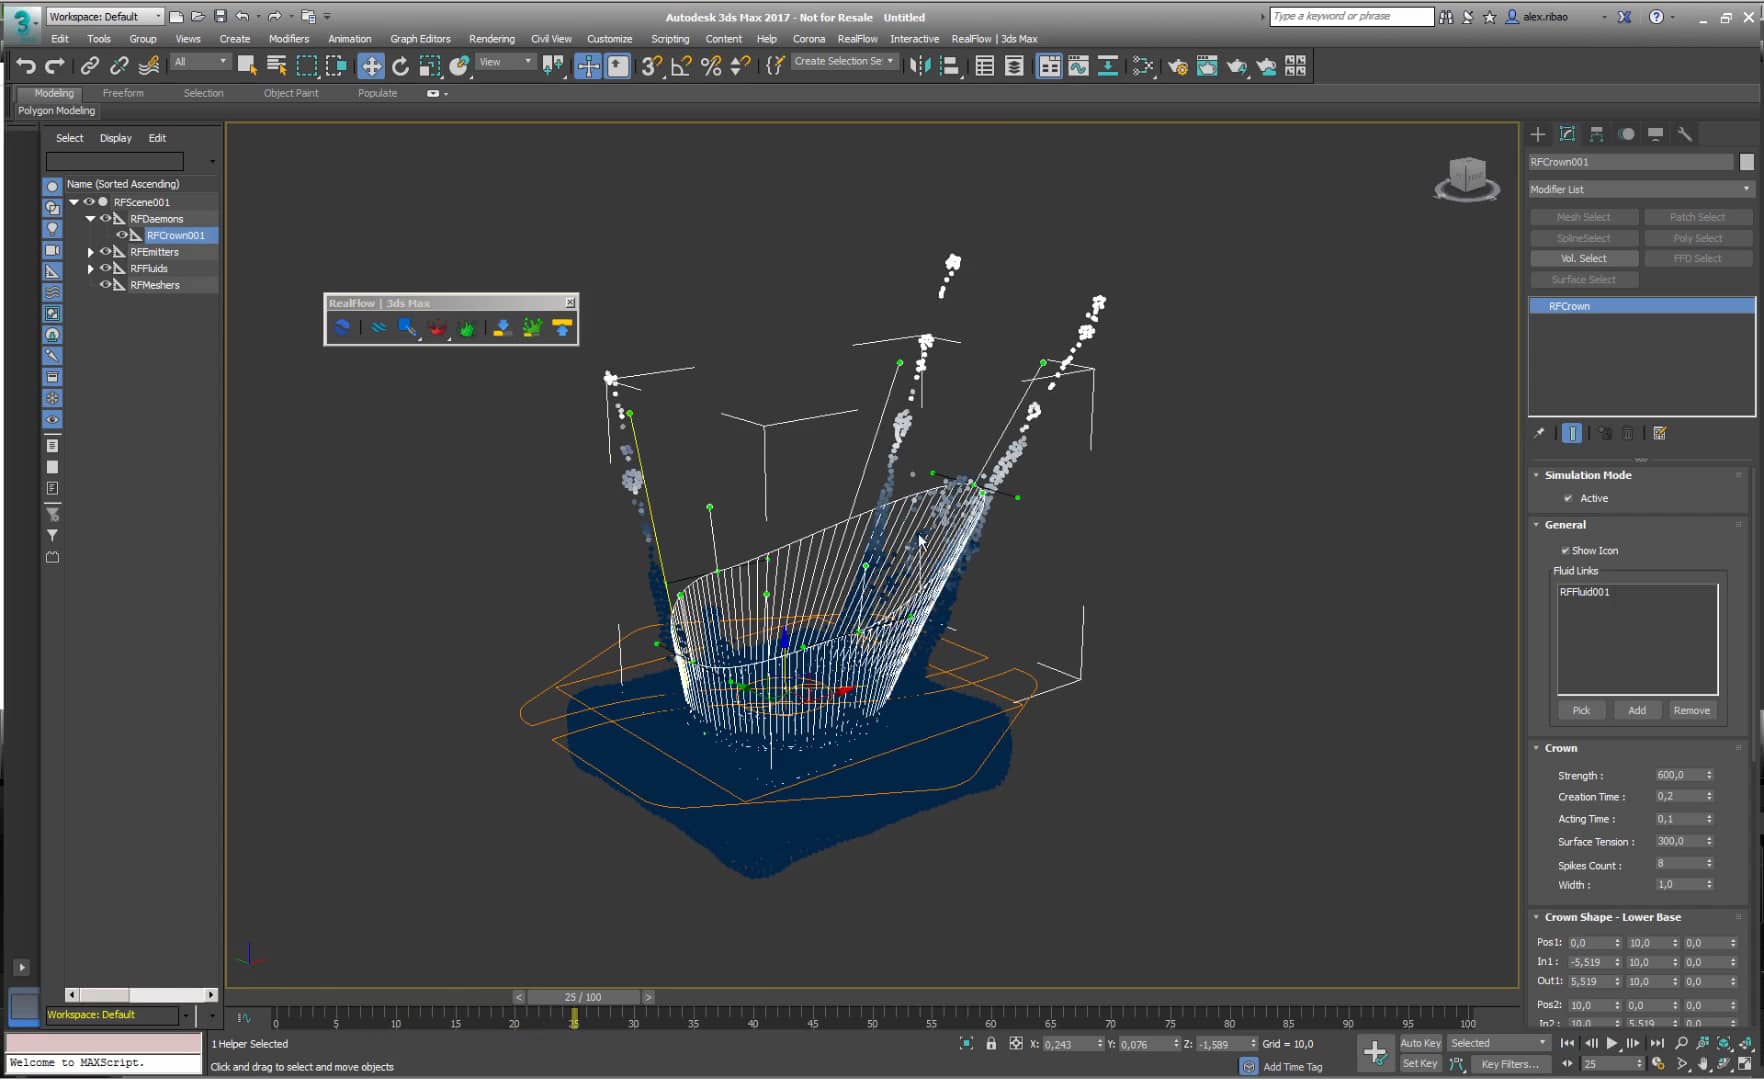
Task: Expand the RFFluids tree node
Action: [x=91, y=268]
